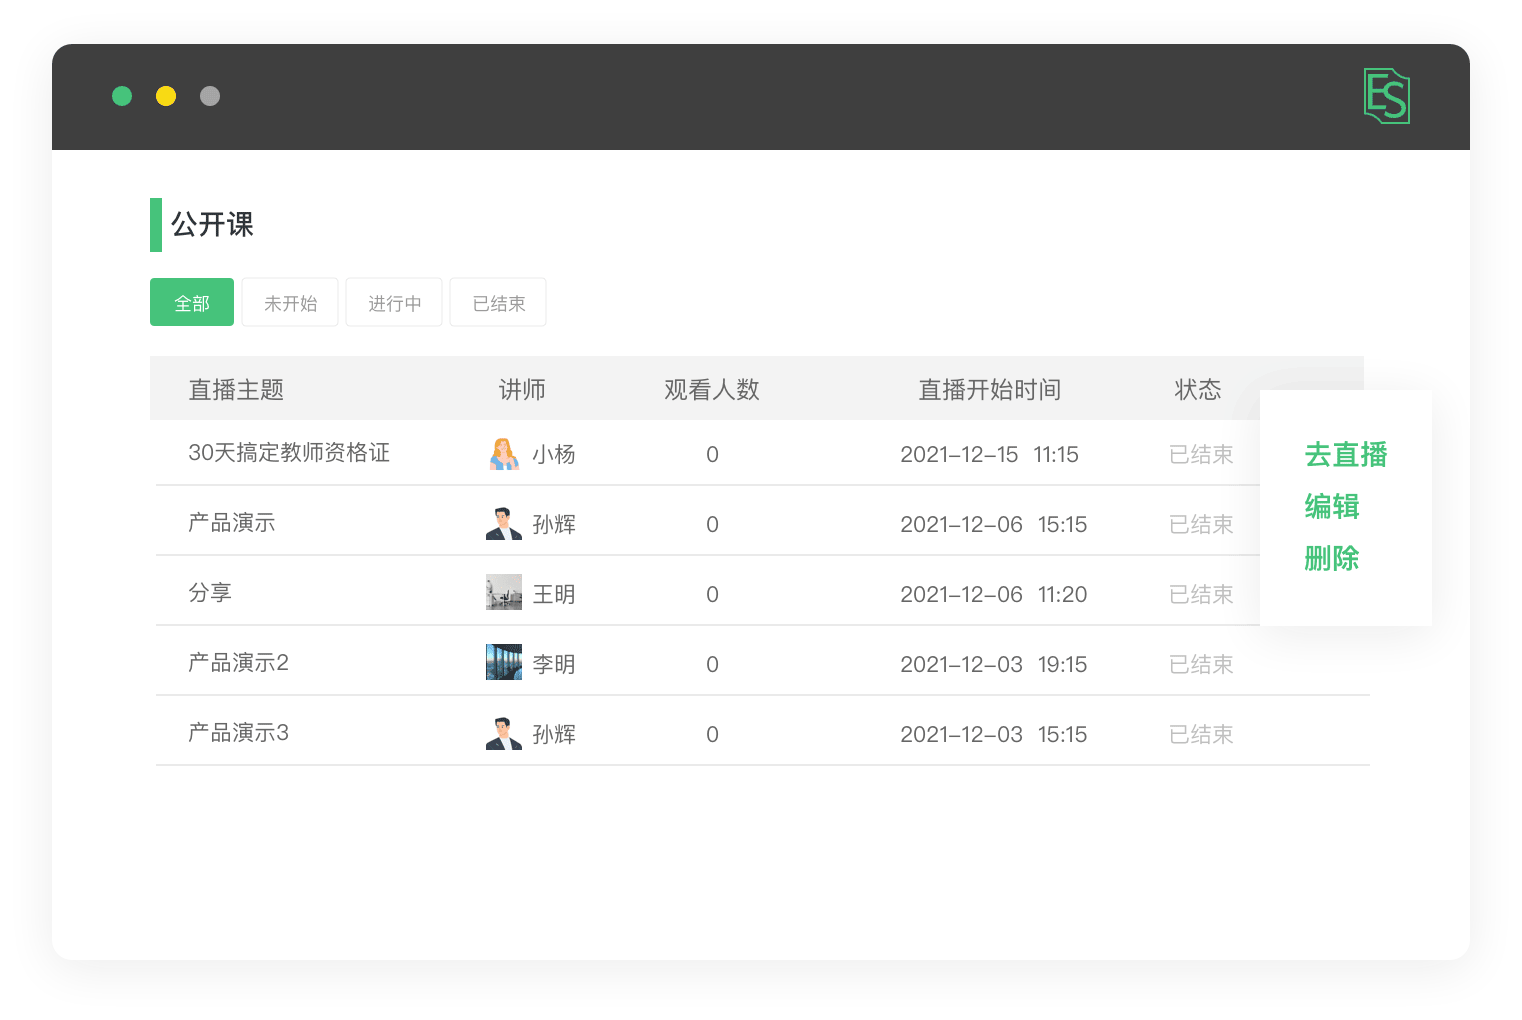Click the green window dot
The image size is (1522, 1020).
(122, 96)
